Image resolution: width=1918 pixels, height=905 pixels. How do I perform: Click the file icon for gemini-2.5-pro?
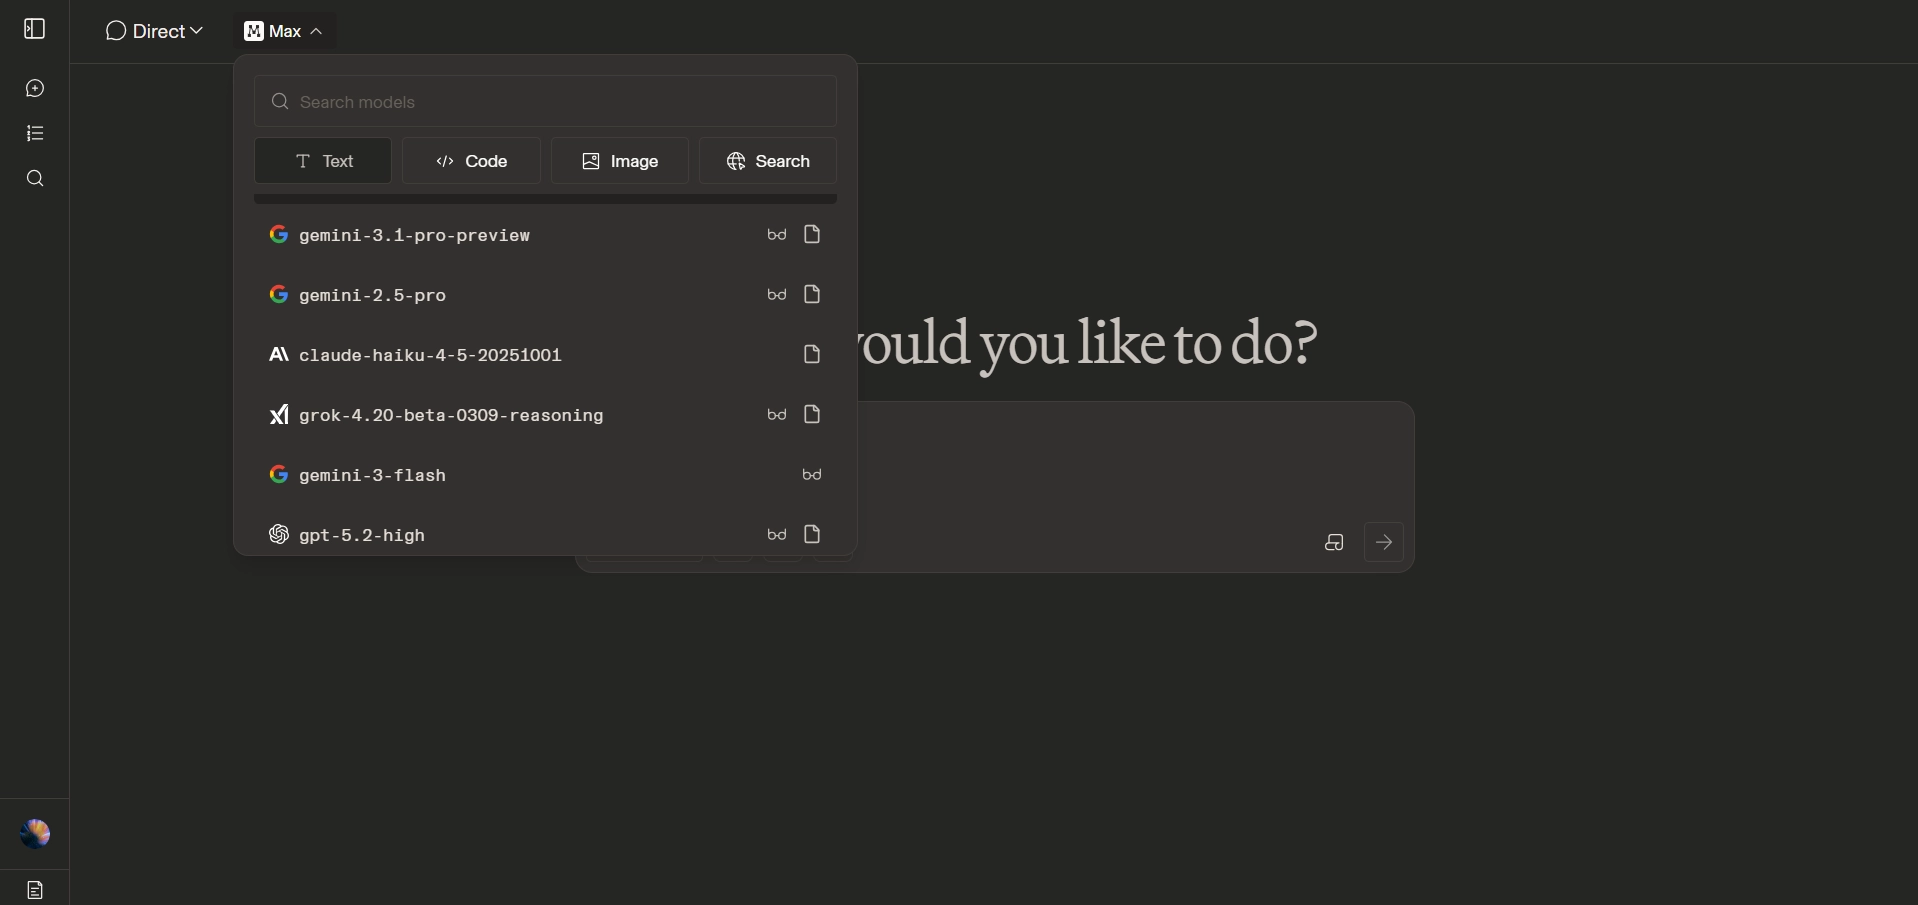812,295
